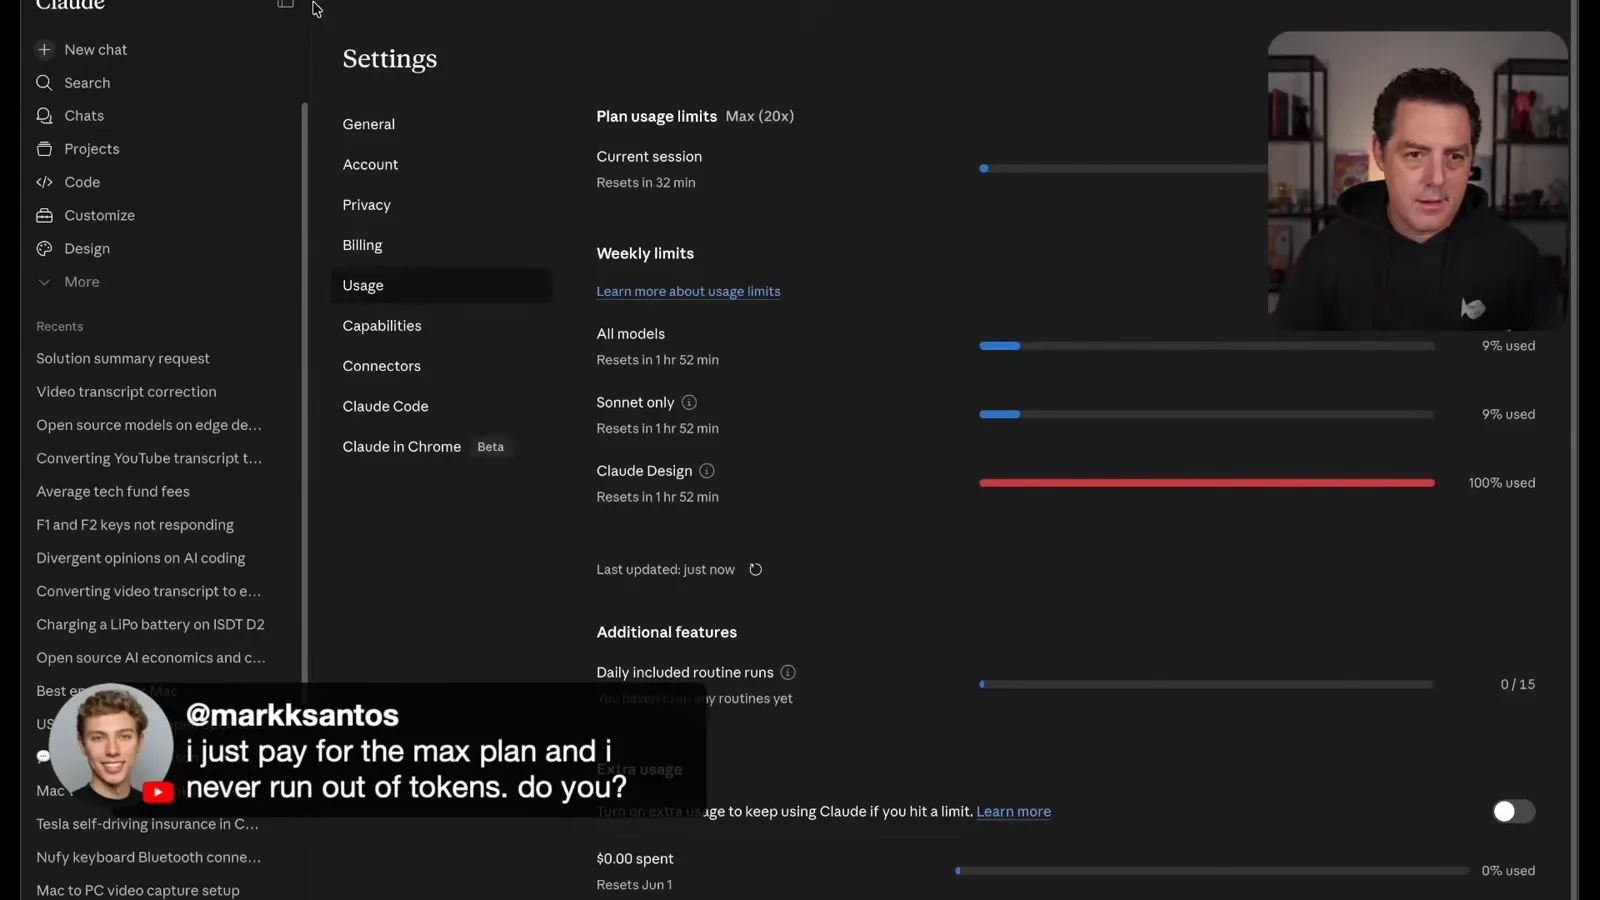Open Code via the angle brackets icon
The height and width of the screenshot is (900, 1600).
[44, 182]
